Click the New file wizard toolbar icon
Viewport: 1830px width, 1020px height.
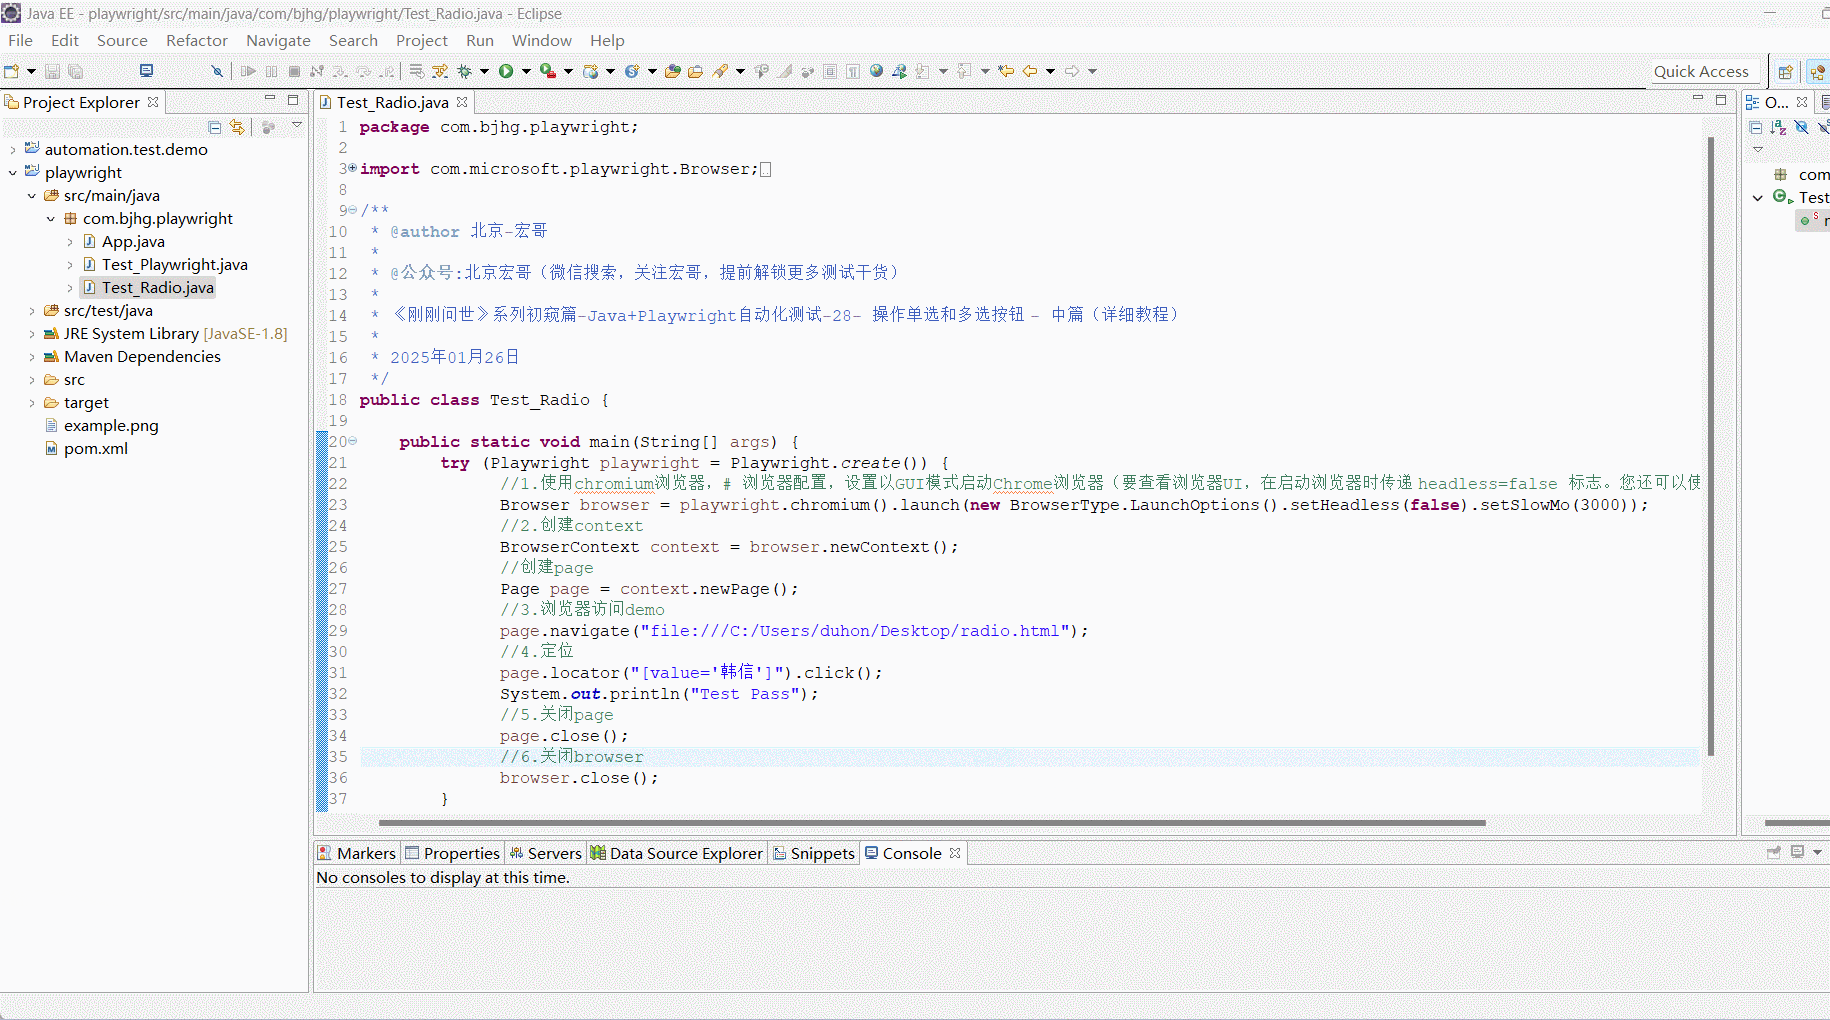pyautogui.click(x=12, y=71)
